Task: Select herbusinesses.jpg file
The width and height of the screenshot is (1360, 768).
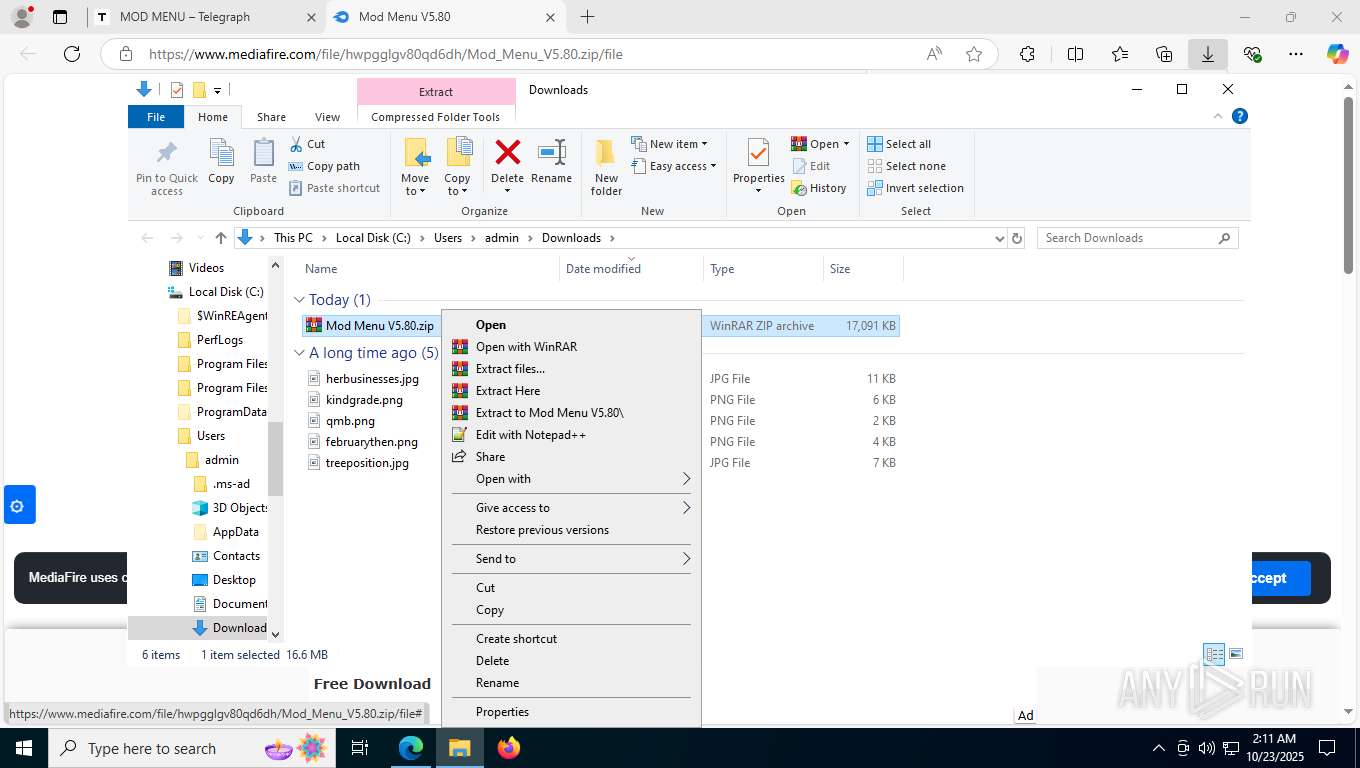Action: 372,379
